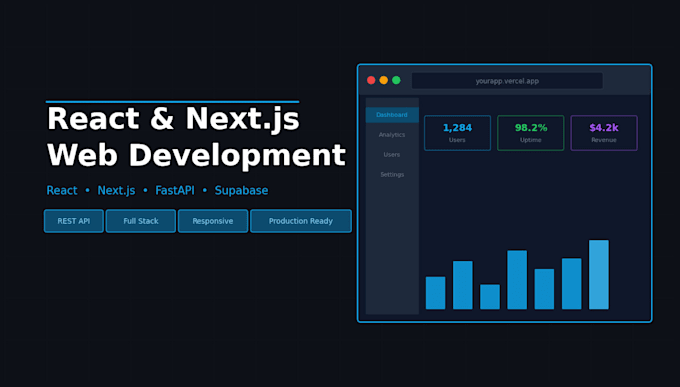Select the Full Stack badge
The width and height of the screenshot is (680, 387).
[141, 221]
